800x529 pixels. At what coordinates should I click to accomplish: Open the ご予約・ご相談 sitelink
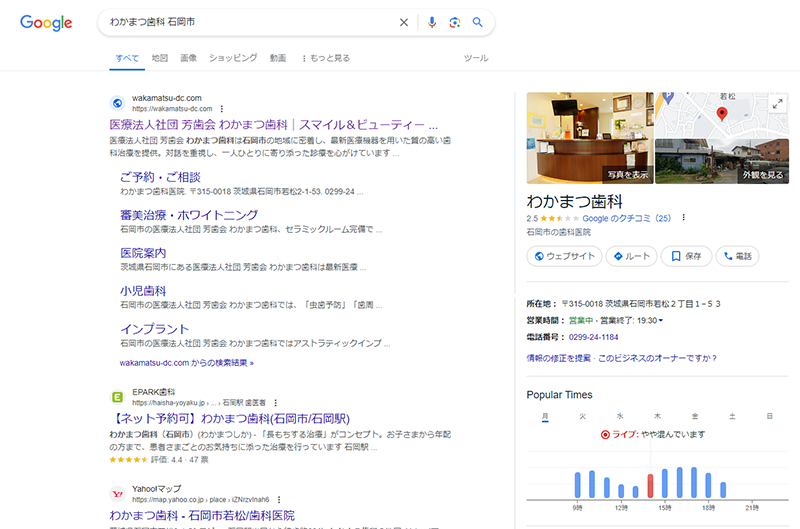(160, 177)
